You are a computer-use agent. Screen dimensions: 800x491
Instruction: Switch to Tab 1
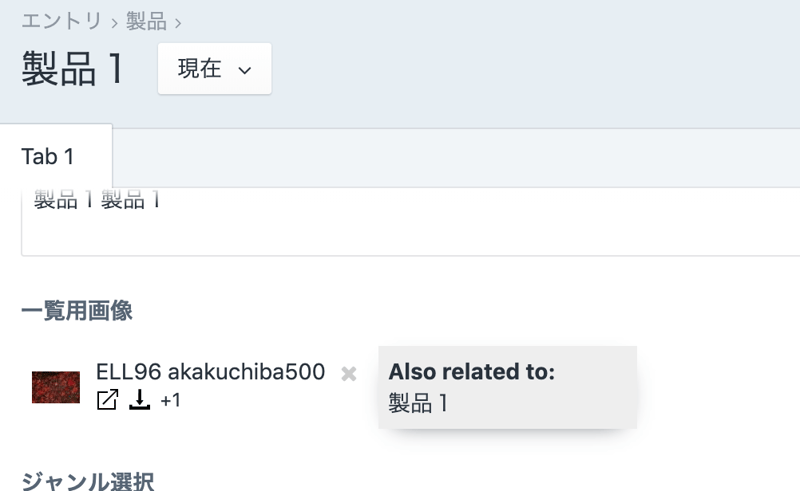pos(48,156)
